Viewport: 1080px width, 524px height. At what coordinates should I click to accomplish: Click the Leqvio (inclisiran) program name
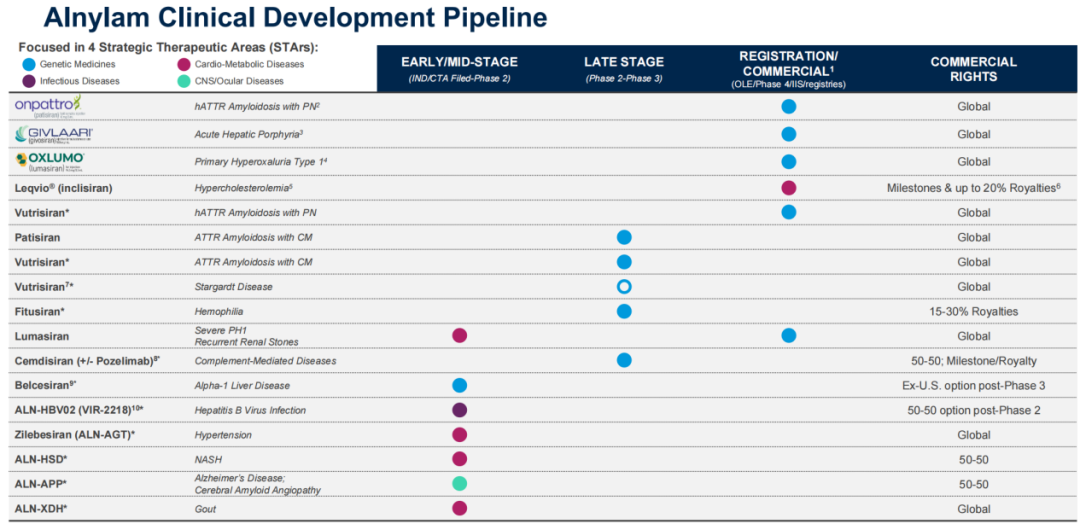[x=61, y=188]
